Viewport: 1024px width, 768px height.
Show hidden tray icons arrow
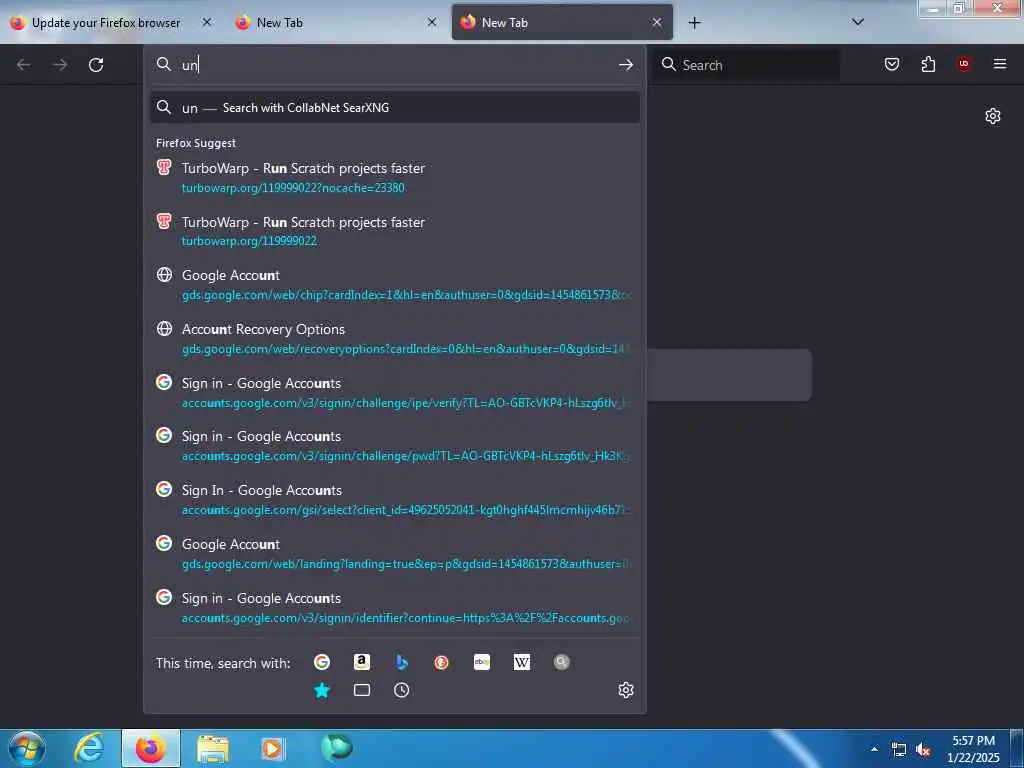pyautogui.click(x=874, y=749)
